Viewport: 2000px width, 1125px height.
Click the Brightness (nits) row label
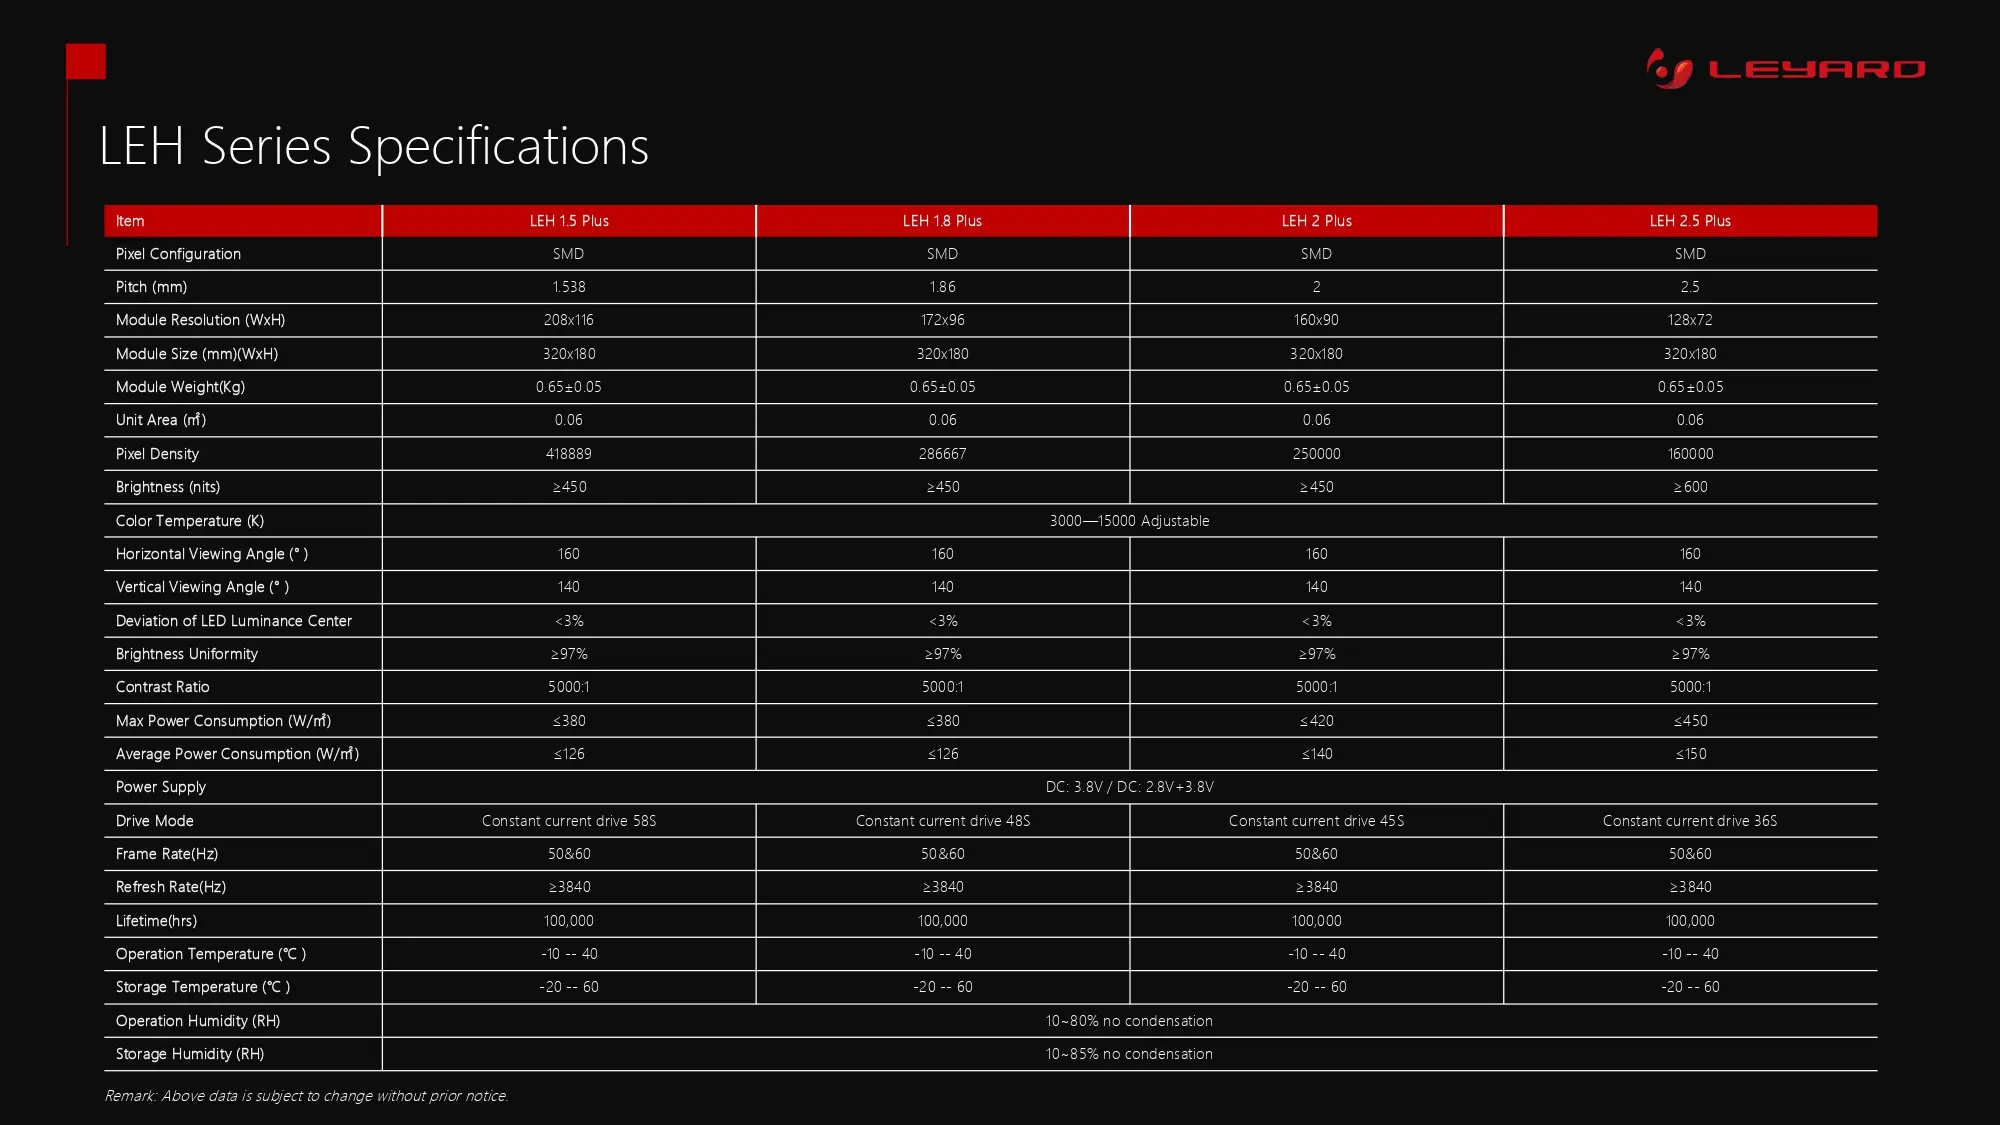(x=168, y=487)
